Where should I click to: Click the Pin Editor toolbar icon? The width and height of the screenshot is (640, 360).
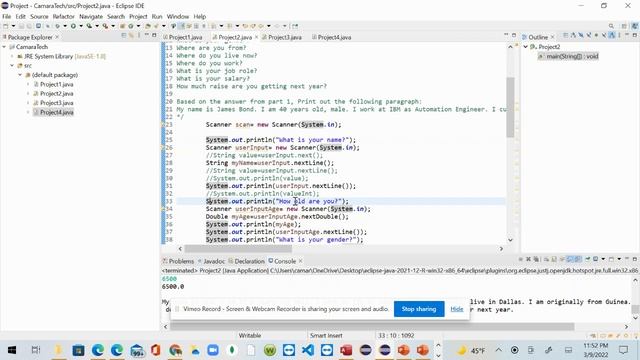tap(295, 26)
